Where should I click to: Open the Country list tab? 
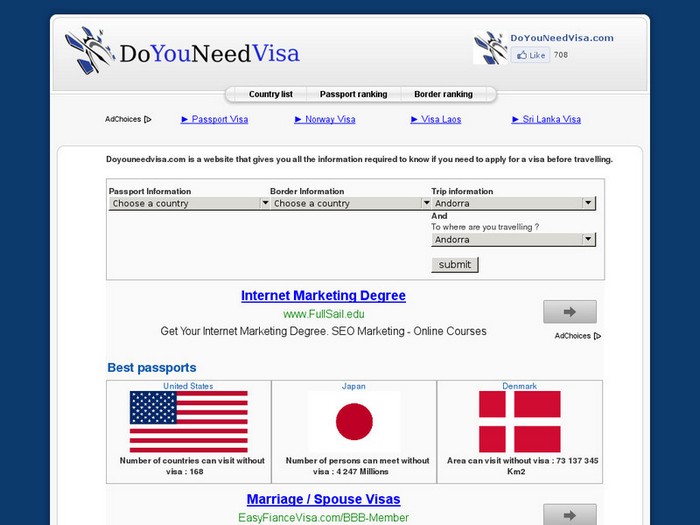[x=271, y=94]
